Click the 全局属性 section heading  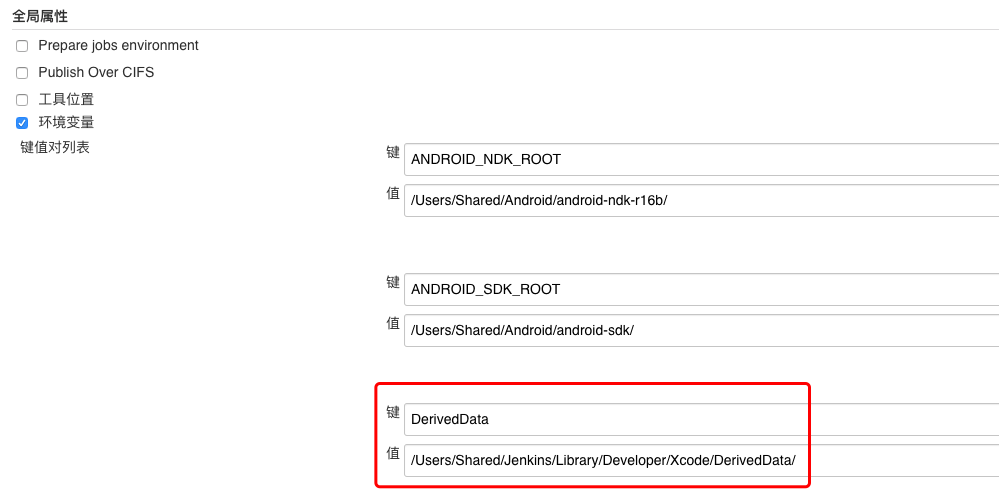[x=40, y=16]
